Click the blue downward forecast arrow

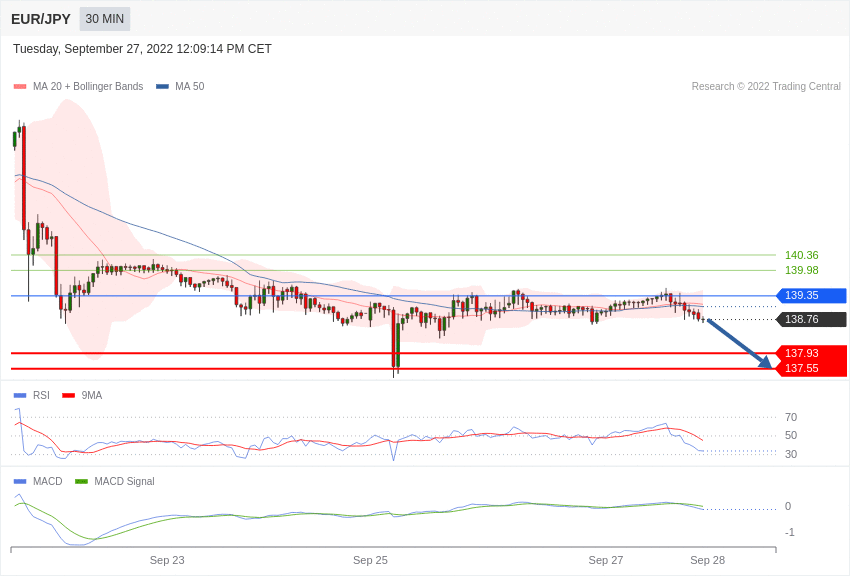point(739,344)
